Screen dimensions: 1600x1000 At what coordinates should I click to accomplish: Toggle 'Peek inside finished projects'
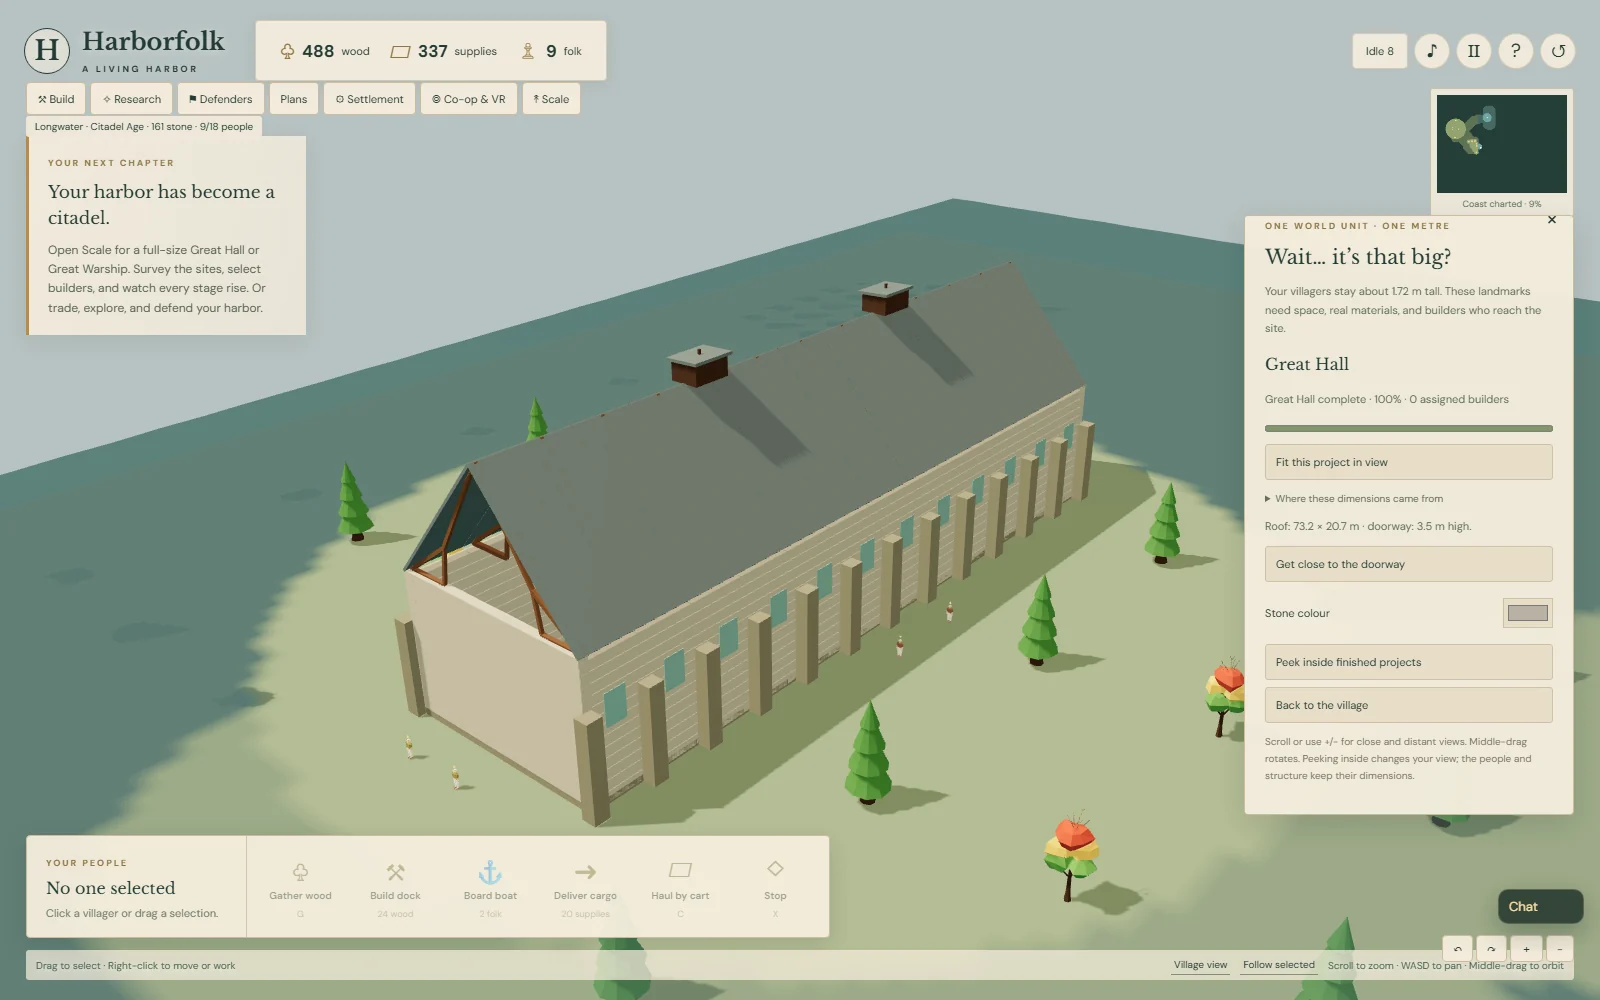(1408, 662)
